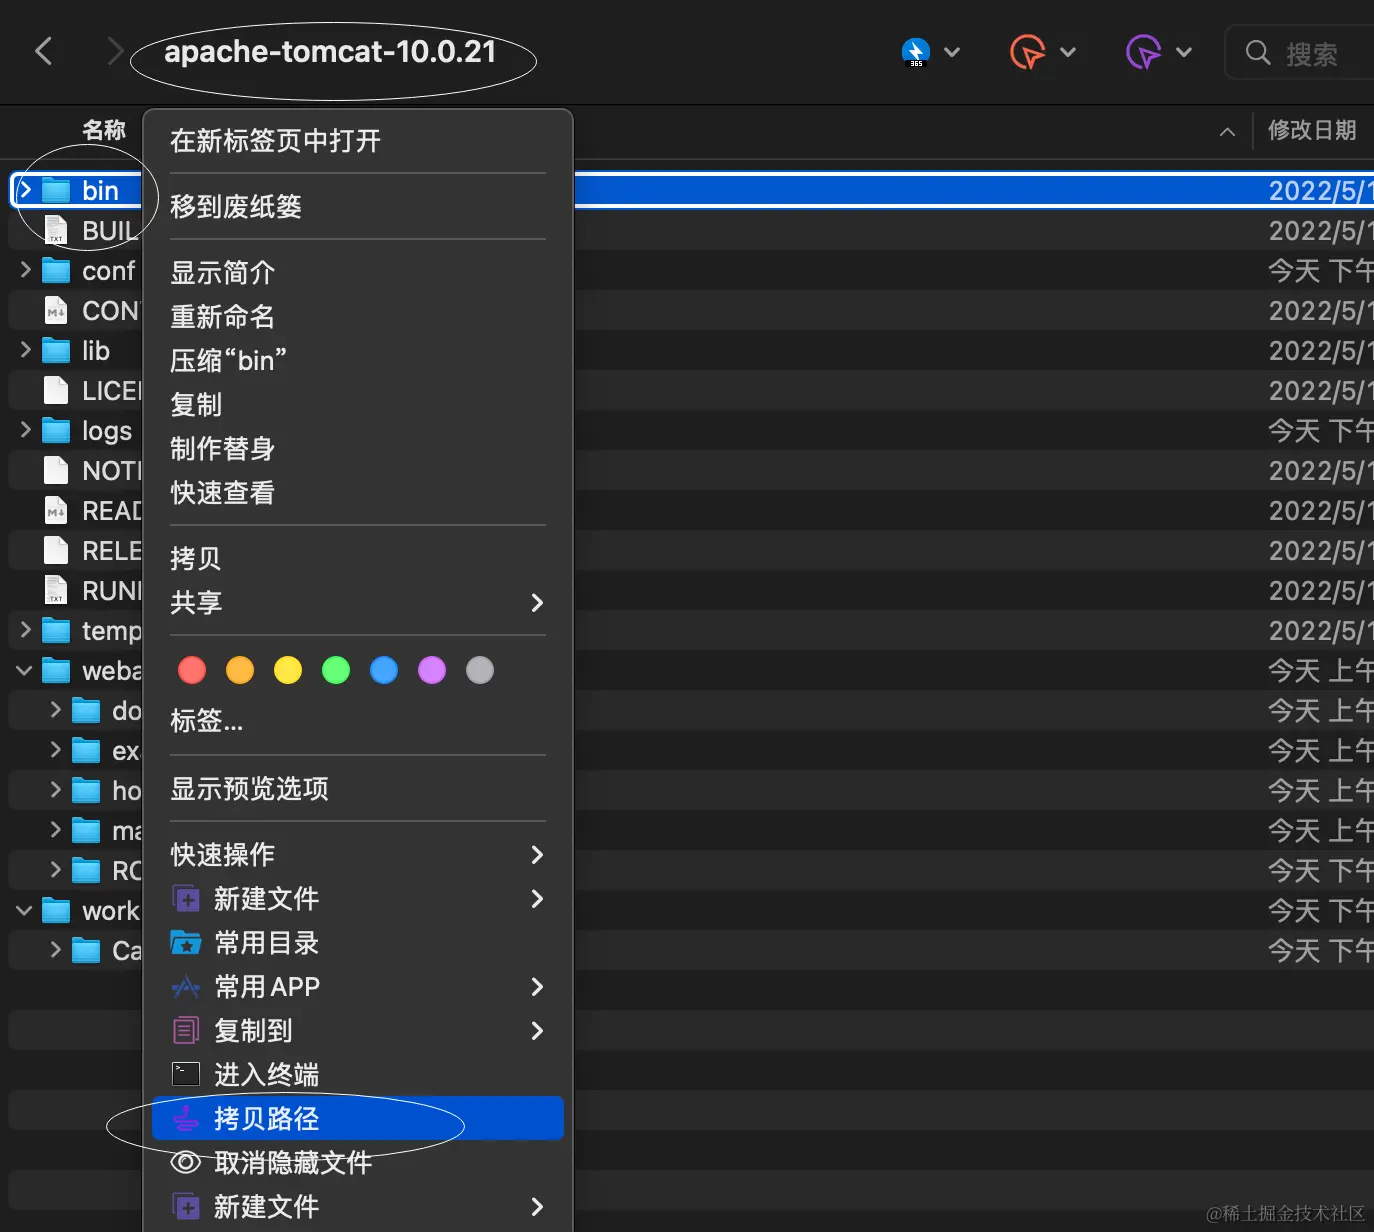Apply the purple tag color
The image size is (1374, 1232).
point(432,670)
